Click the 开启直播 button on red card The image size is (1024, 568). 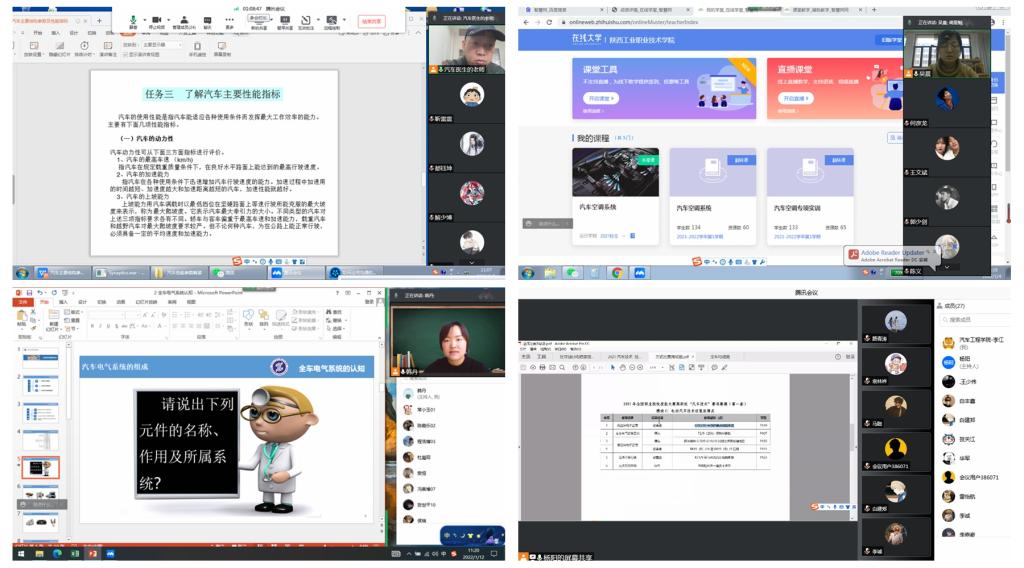[x=795, y=99]
